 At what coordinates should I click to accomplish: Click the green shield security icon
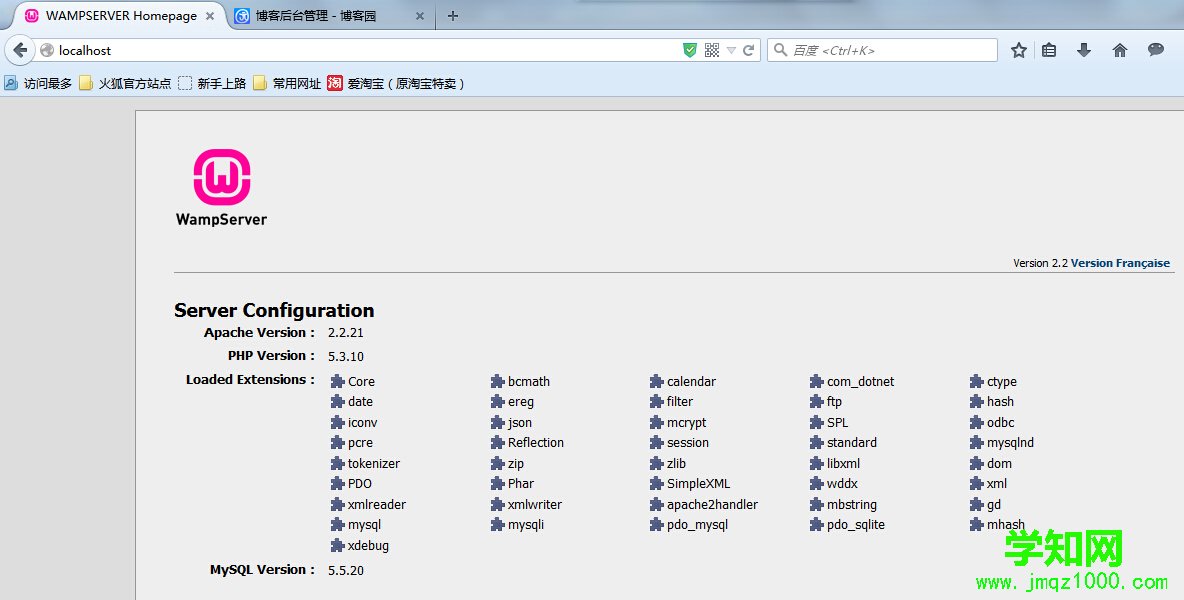pyautogui.click(x=689, y=50)
